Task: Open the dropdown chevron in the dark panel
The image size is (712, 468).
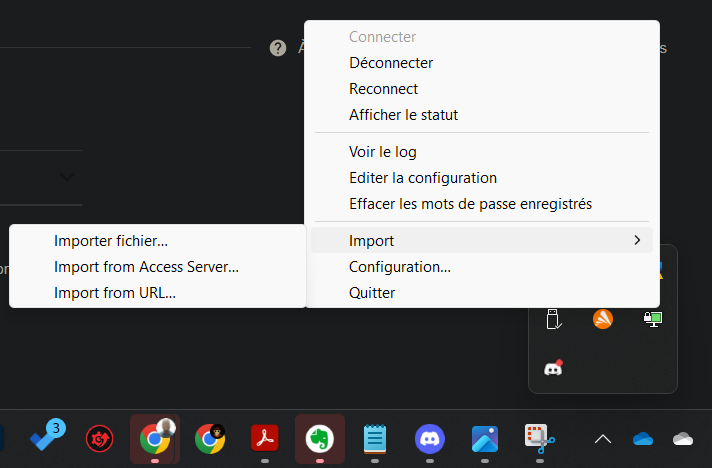Action: tap(67, 177)
